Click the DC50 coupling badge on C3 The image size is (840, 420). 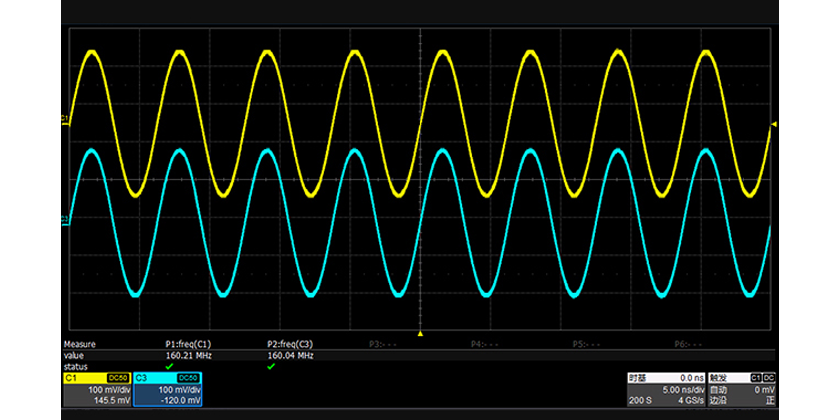pyautogui.click(x=188, y=377)
